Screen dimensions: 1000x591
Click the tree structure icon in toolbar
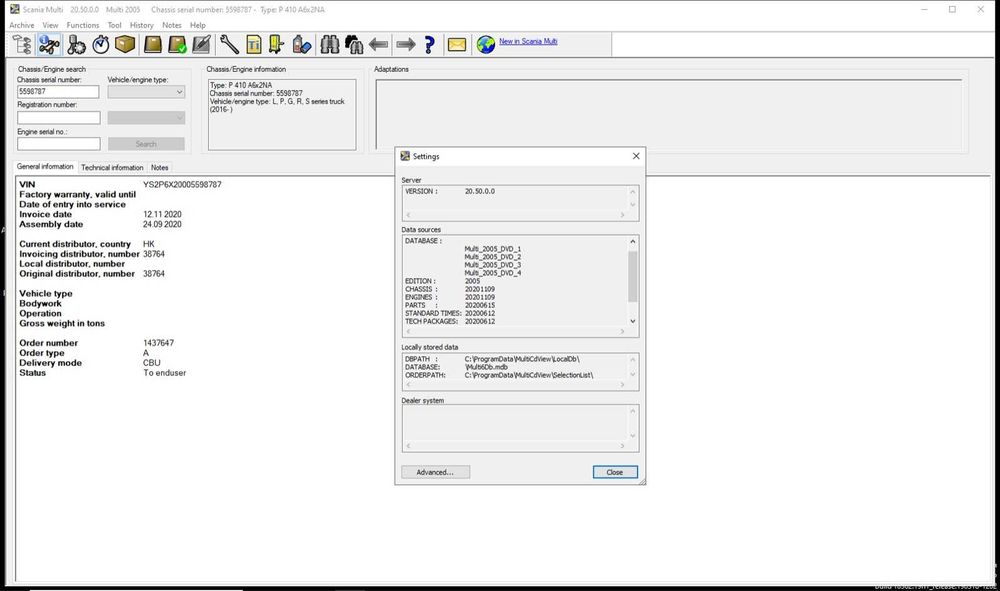click(x=22, y=45)
